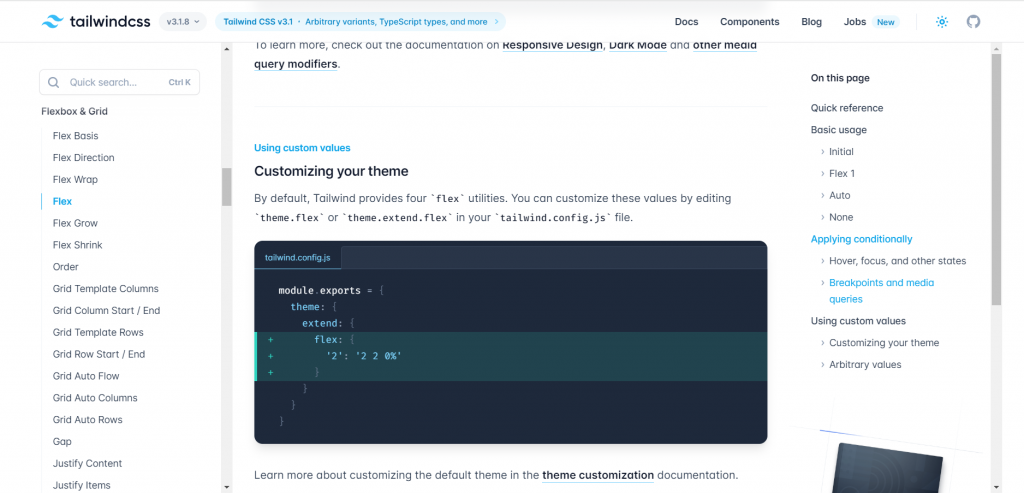
Task: Open the v3.1.8 version dropdown
Action: tap(183, 21)
